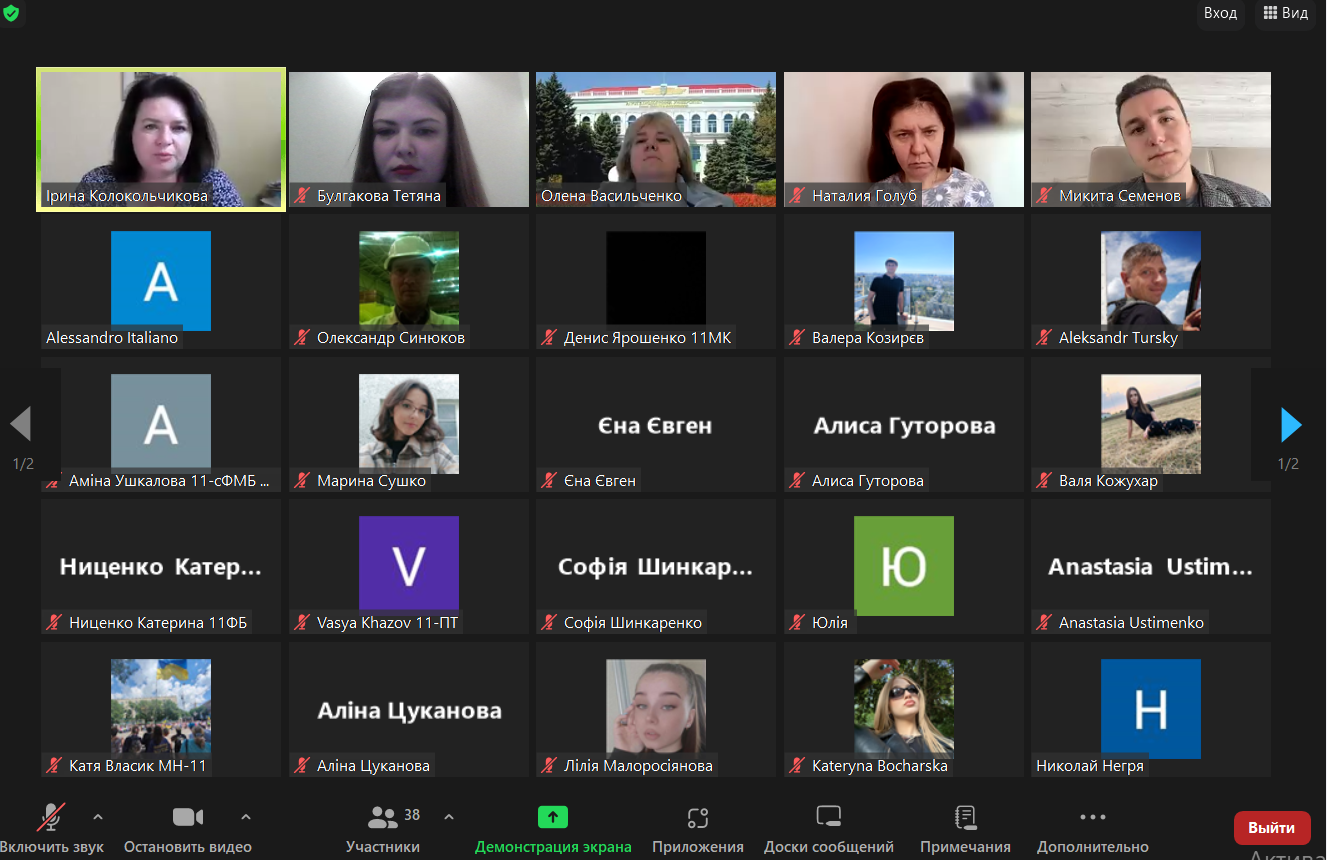This screenshot has height=860, width=1328.
Task: Click muted mic icon beside Kateryna Bocharska
Action: (x=797, y=766)
